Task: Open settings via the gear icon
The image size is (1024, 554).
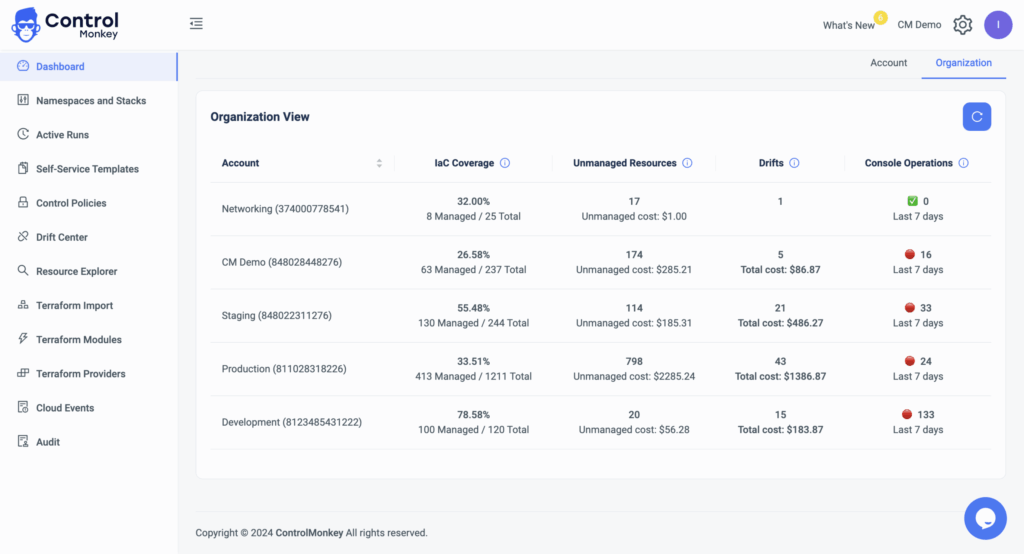Action: (963, 25)
